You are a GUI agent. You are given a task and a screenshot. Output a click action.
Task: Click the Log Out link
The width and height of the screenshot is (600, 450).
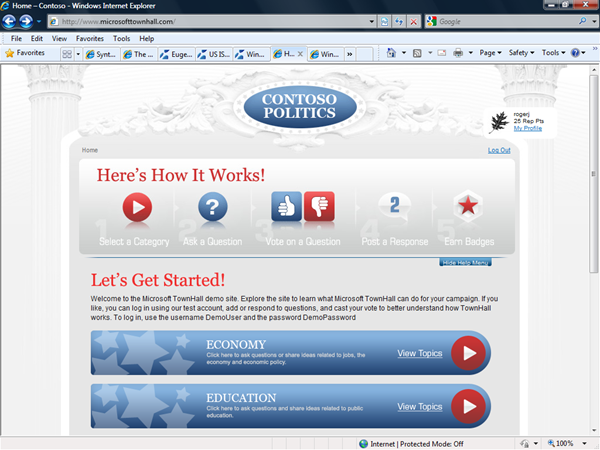click(499, 150)
